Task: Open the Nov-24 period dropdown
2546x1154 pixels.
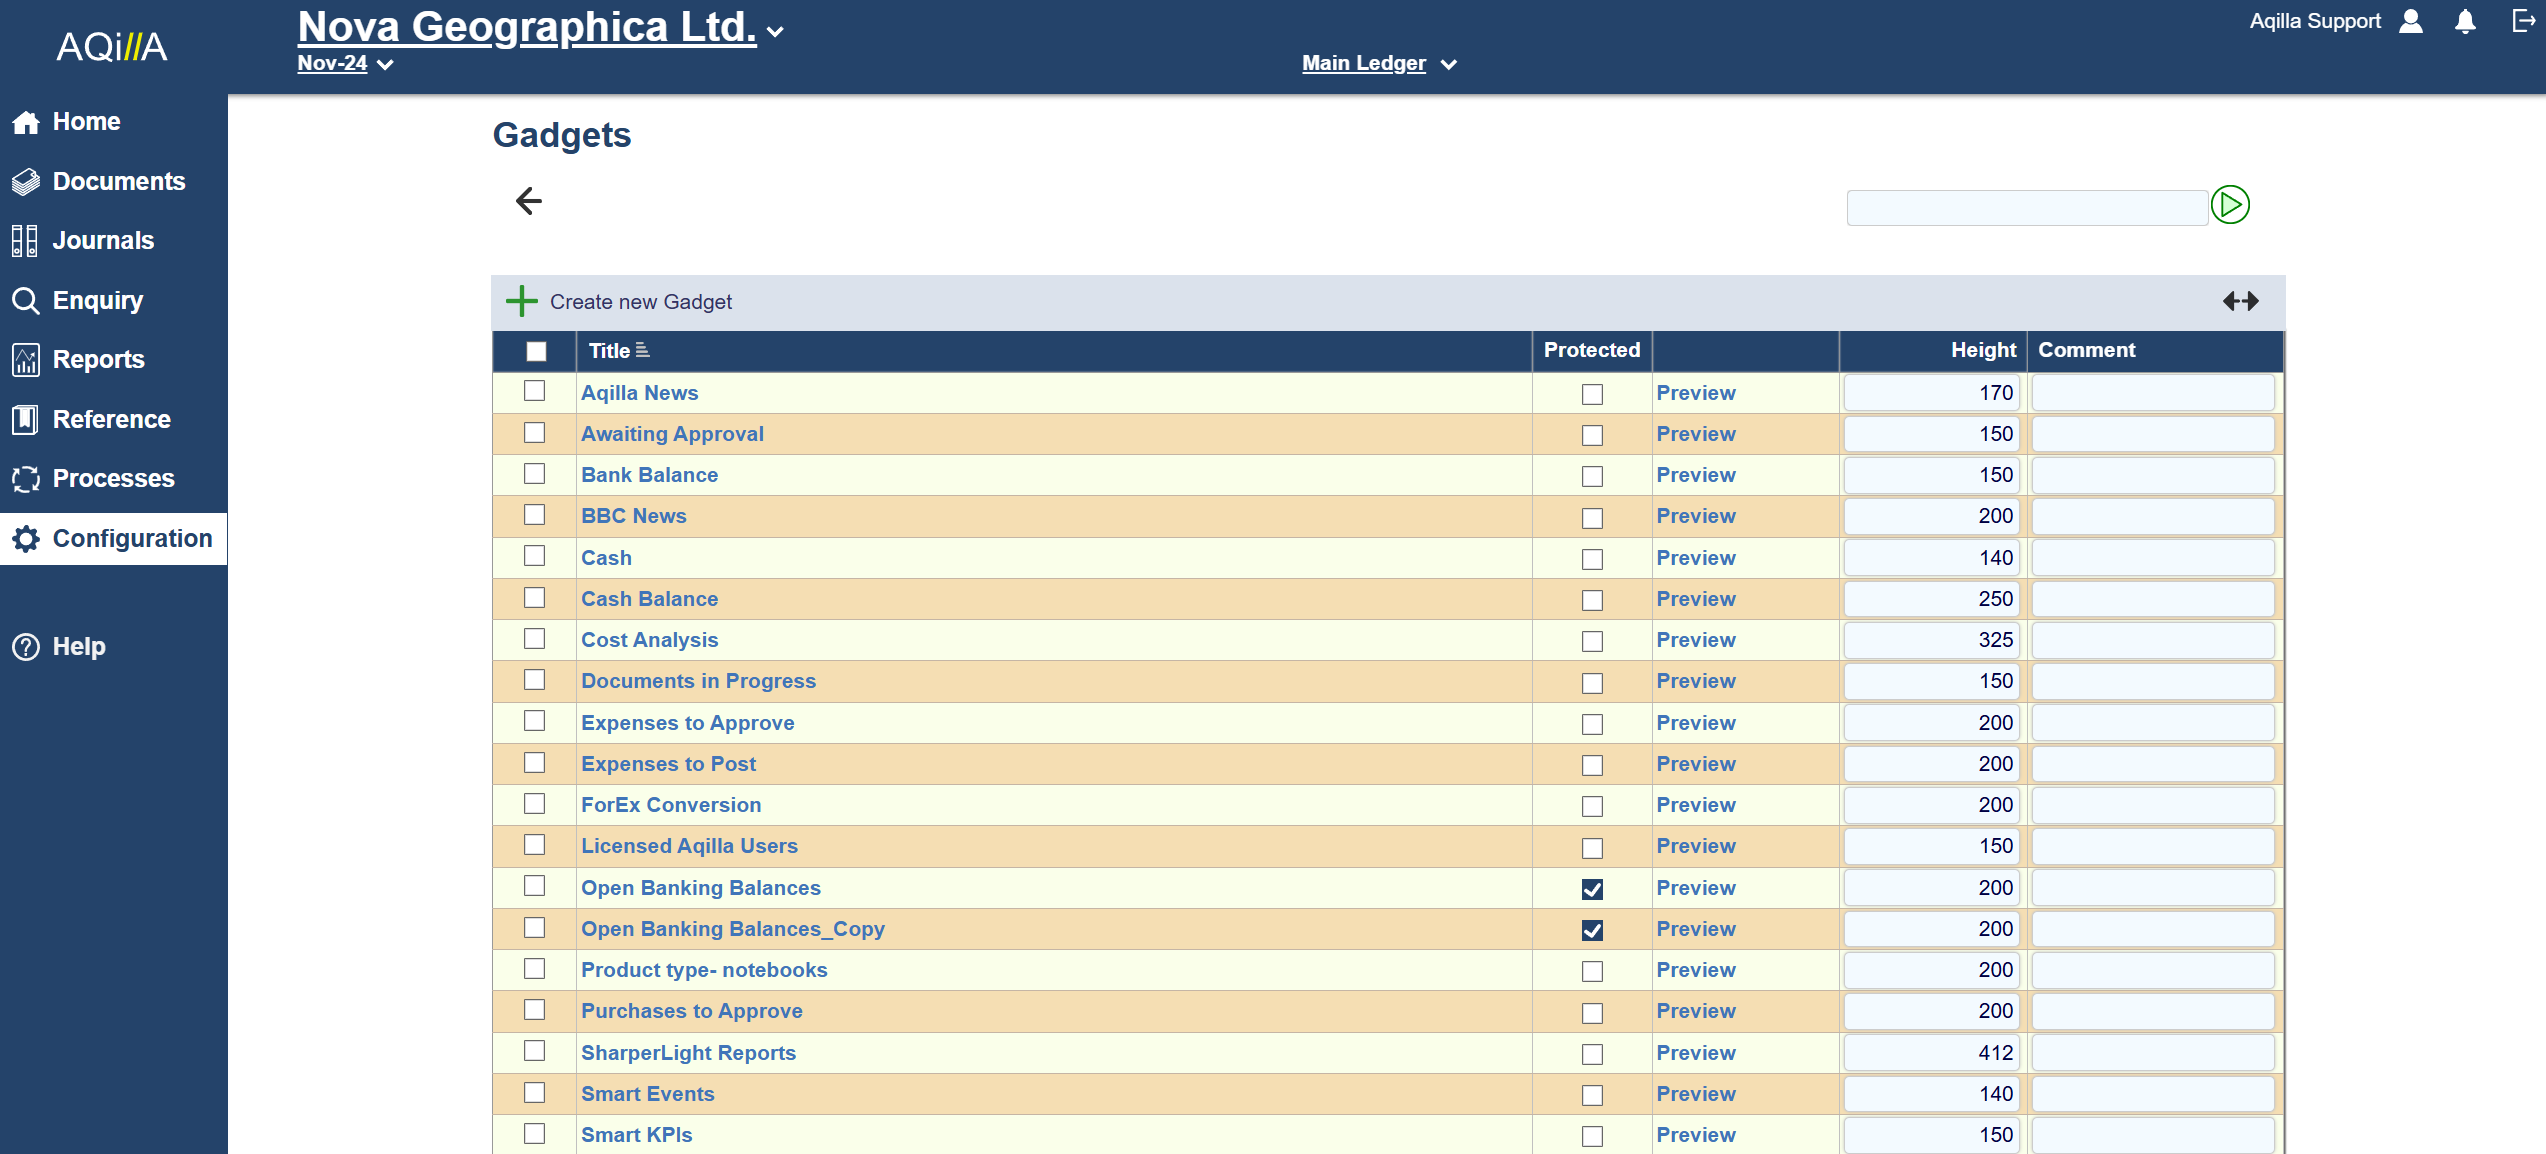Action: click(385, 65)
